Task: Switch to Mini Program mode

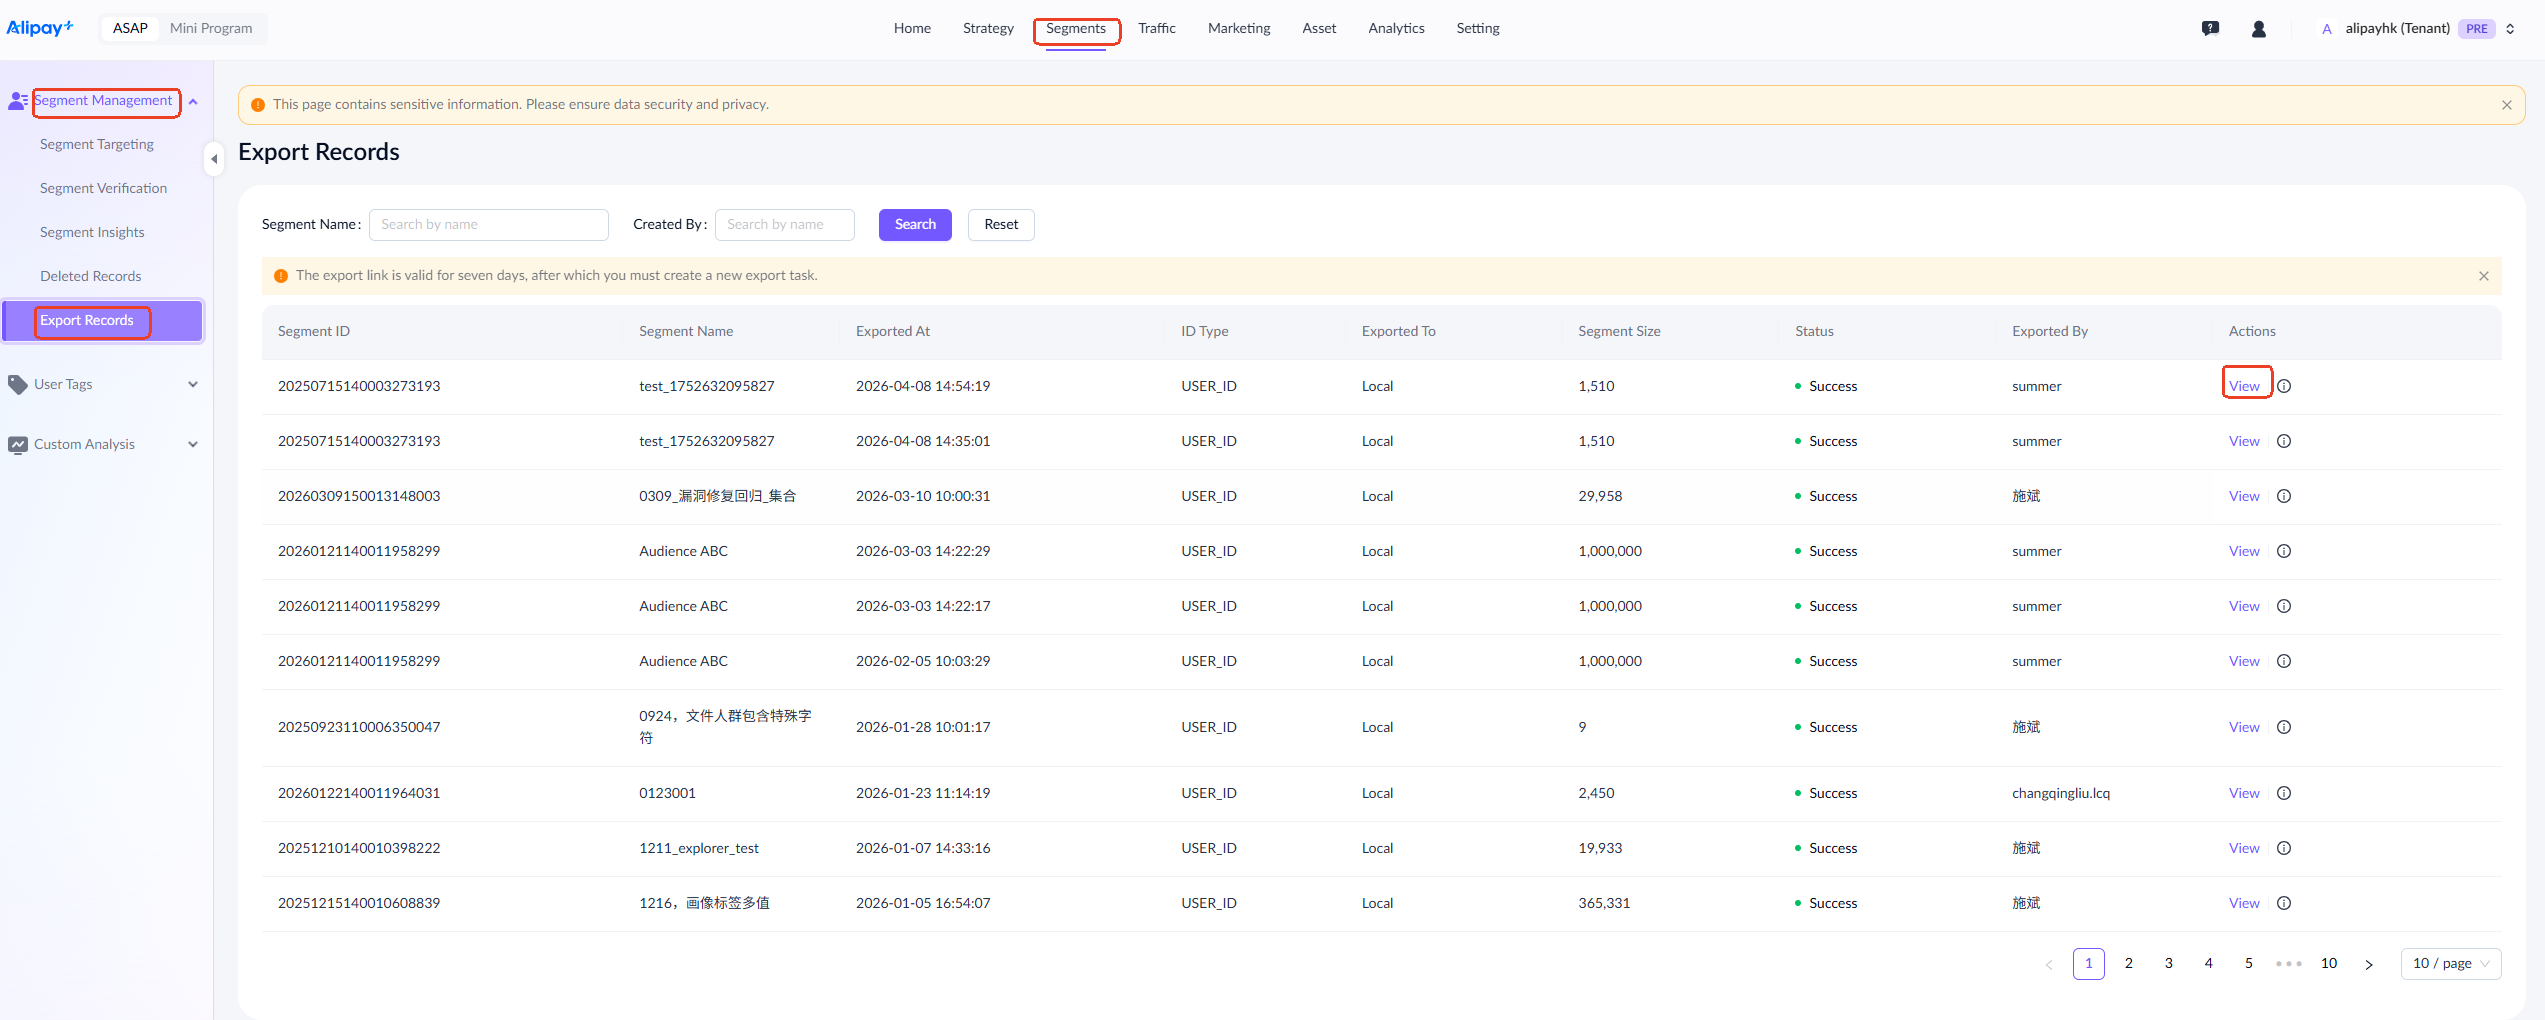Action: click(211, 28)
